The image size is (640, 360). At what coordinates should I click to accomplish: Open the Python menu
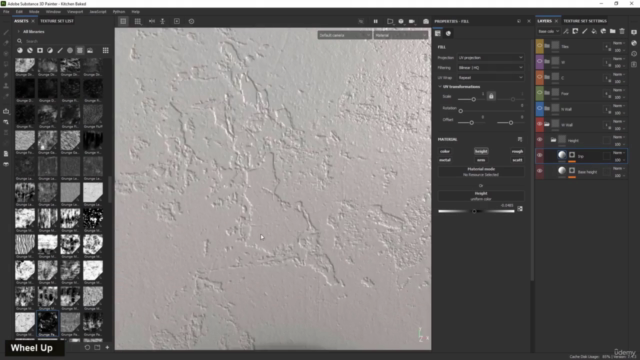[x=119, y=12]
